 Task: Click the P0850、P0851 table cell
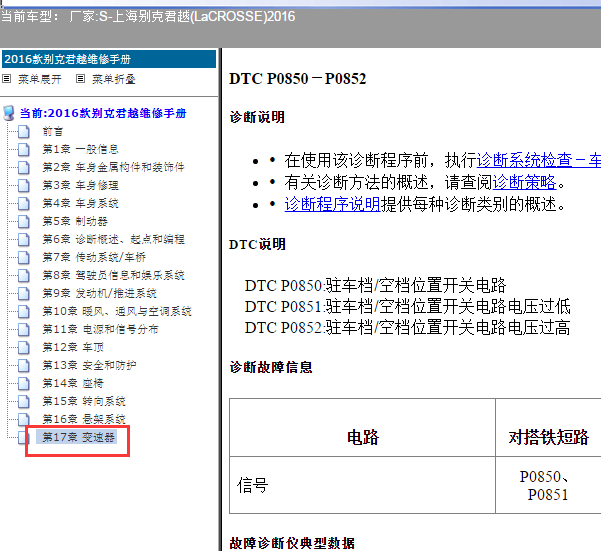click(548, 485)
